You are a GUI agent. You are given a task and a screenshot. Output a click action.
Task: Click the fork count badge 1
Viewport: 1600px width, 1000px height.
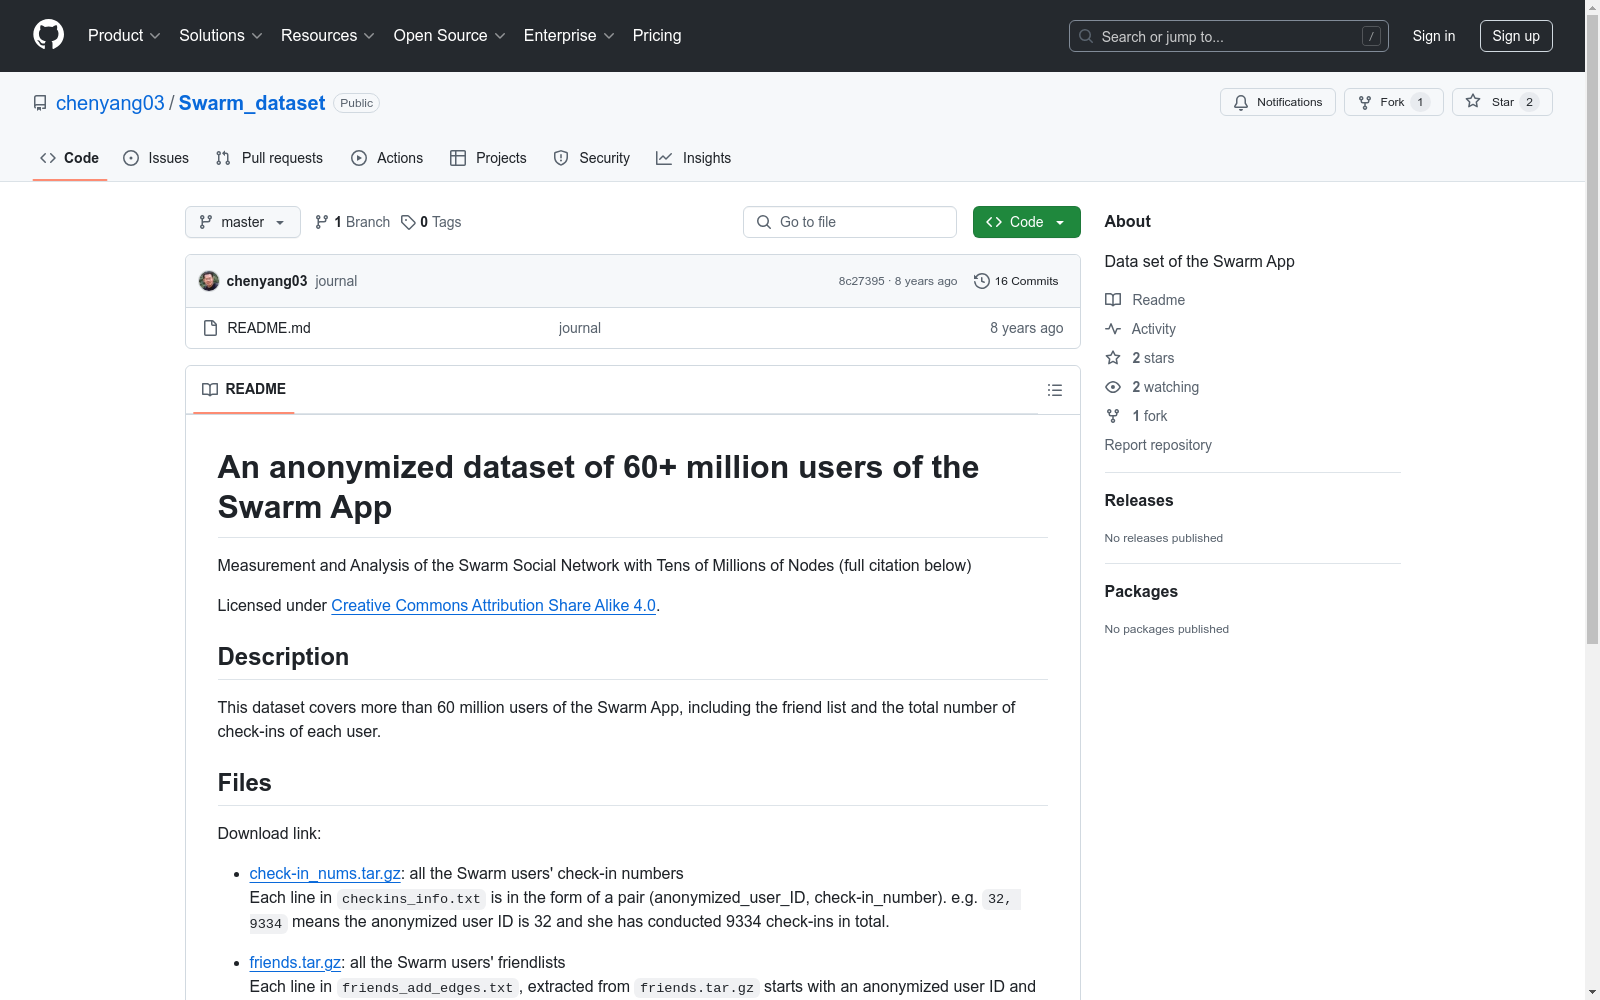tap(1420, 102)
